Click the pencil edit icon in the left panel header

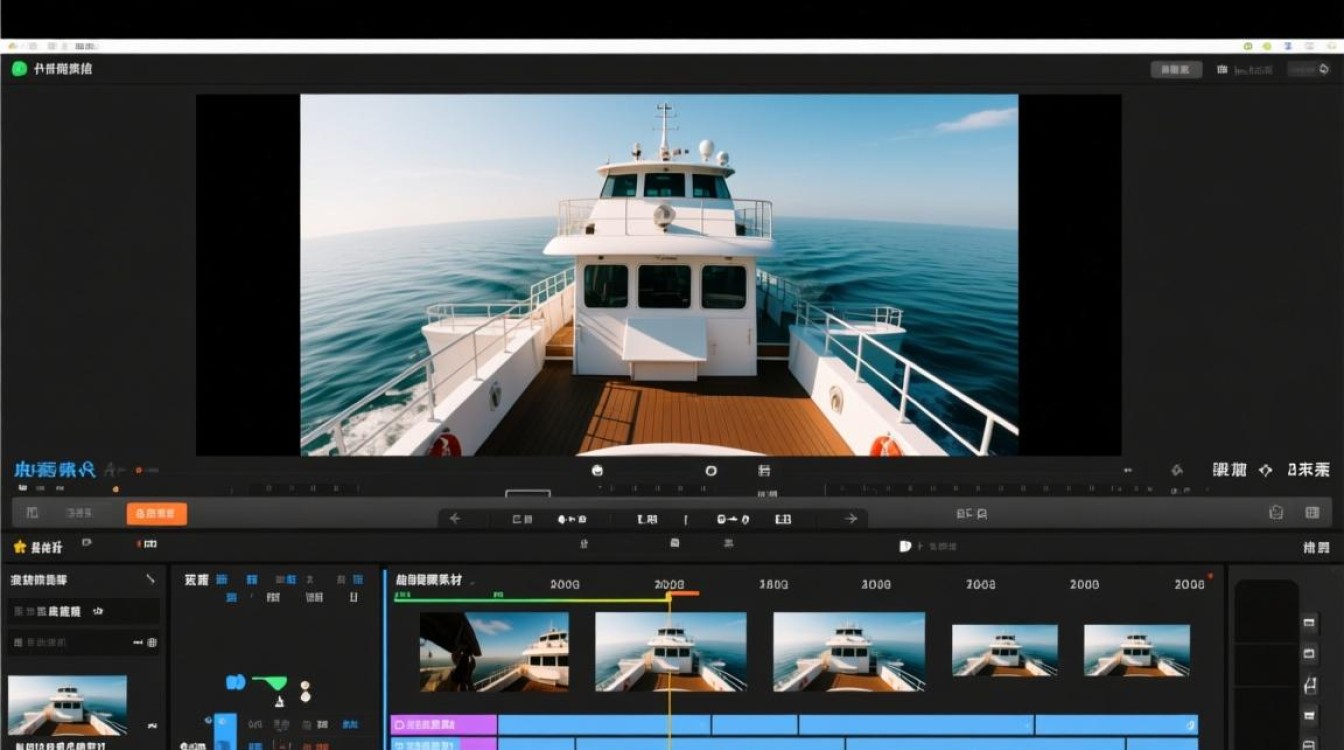pos(150,579)
